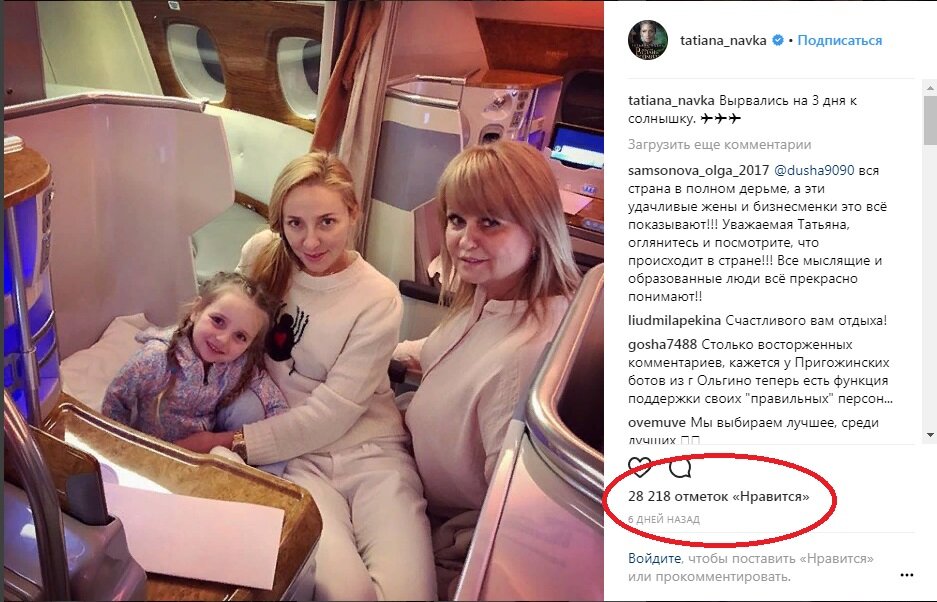Like the post with the heart icon
The width and height of the screenshot is (937, 602).
(x=639, y=467)
